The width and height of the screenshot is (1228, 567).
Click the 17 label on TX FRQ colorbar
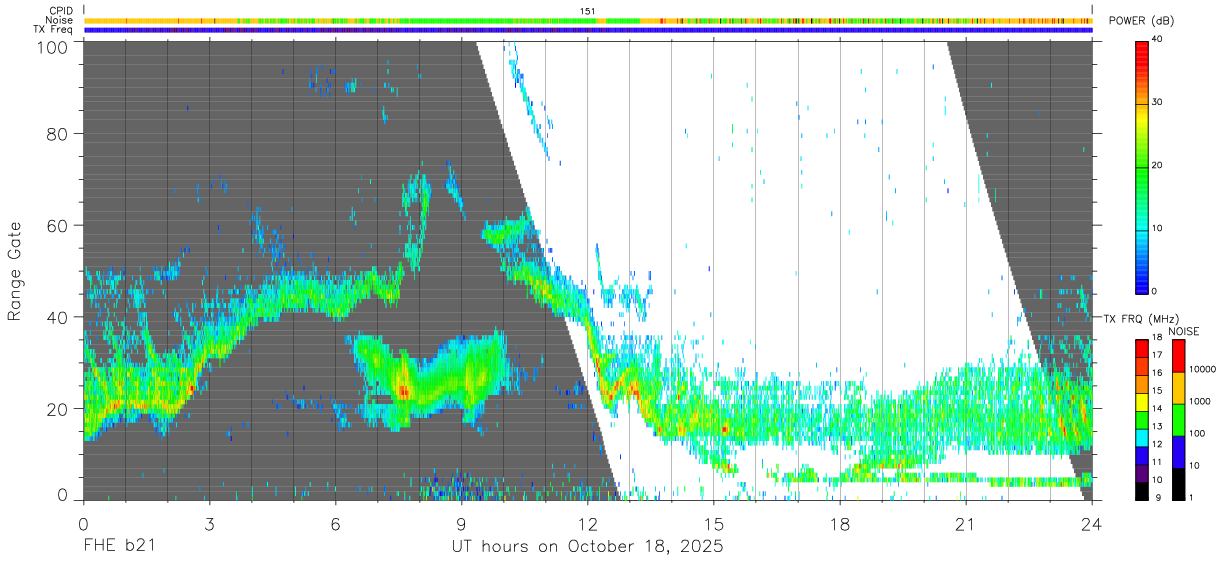[1157, 355]
